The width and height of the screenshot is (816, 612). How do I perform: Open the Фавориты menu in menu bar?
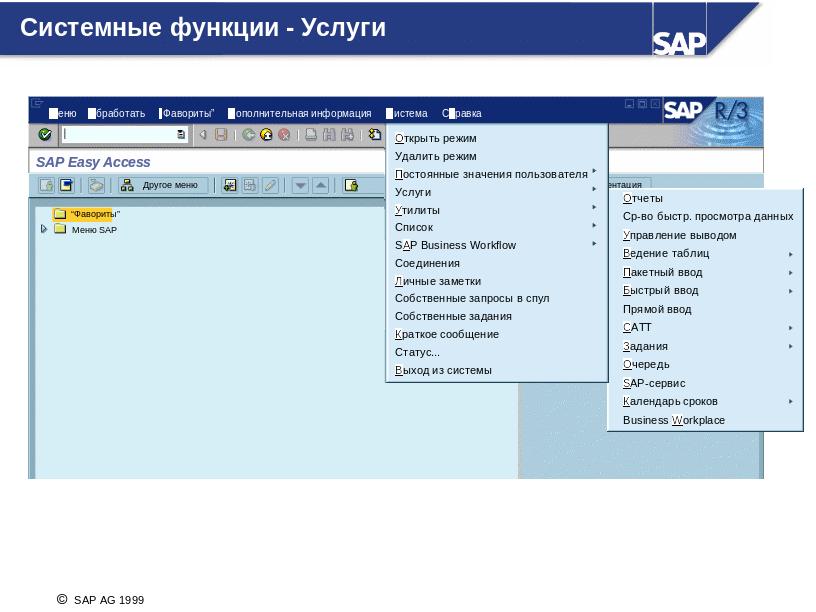pos(187,113)
